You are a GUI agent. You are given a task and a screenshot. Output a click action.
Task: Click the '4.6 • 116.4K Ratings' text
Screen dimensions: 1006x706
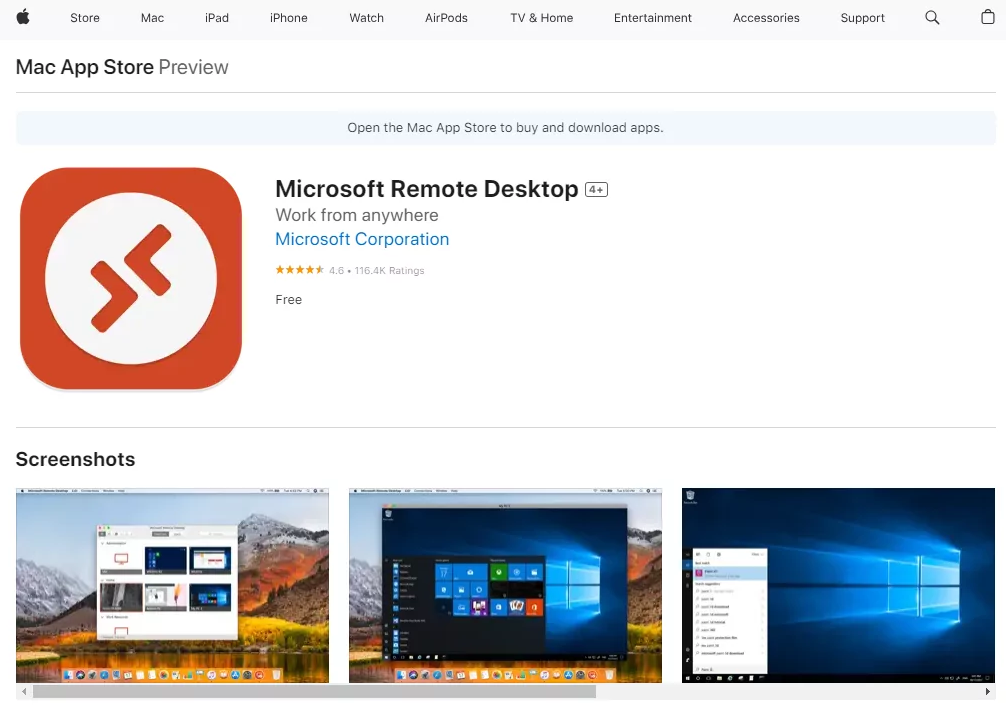point(377,271)
